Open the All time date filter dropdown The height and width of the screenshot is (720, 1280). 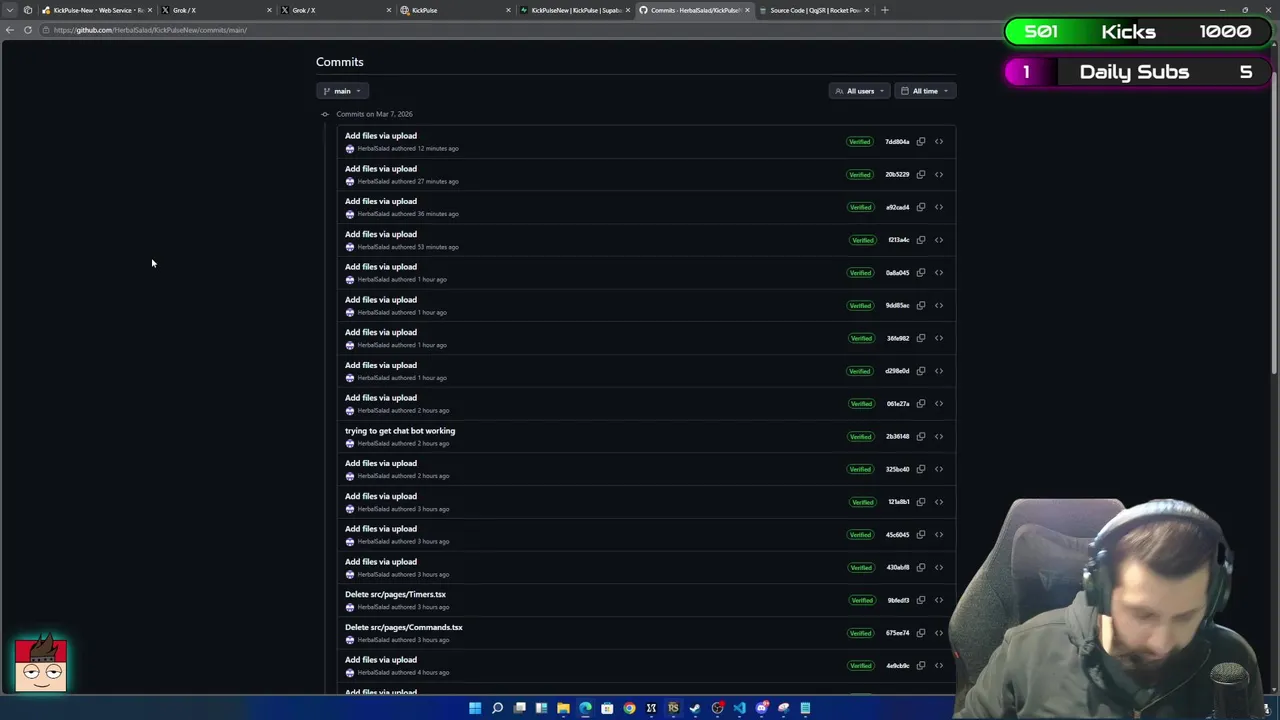[x=925, y=91]
